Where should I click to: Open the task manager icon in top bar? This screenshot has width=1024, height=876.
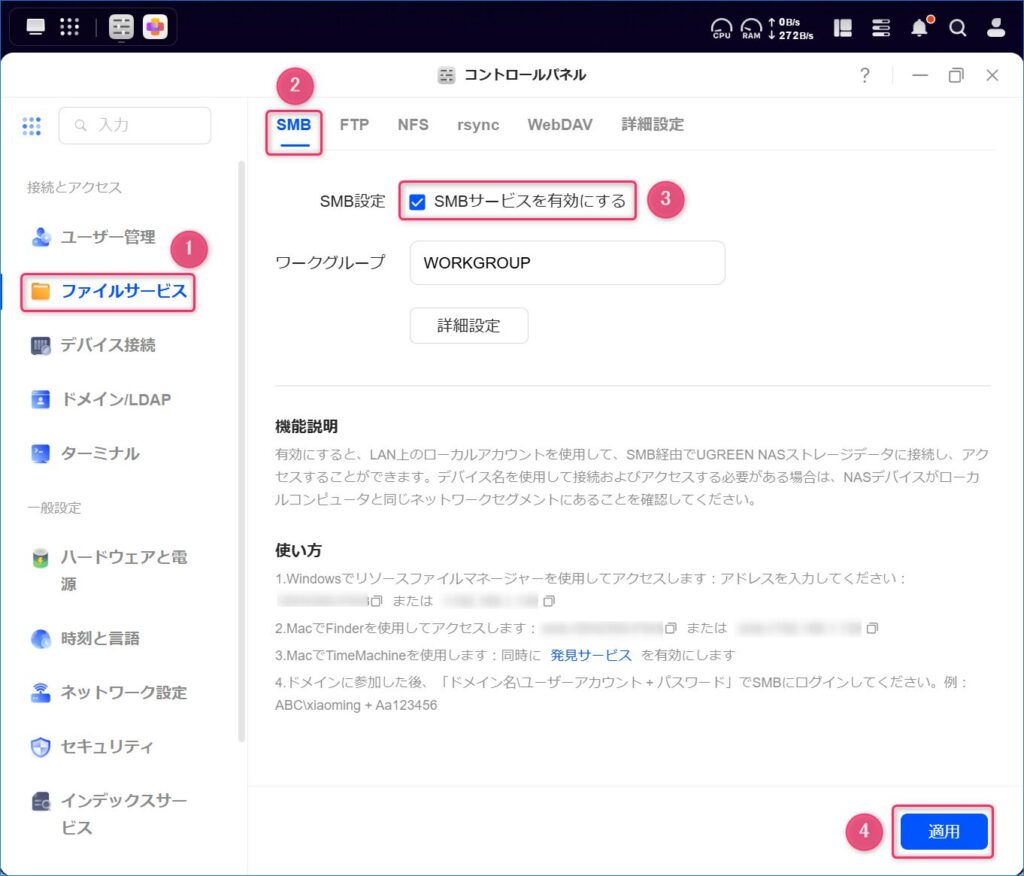[881, 28]
